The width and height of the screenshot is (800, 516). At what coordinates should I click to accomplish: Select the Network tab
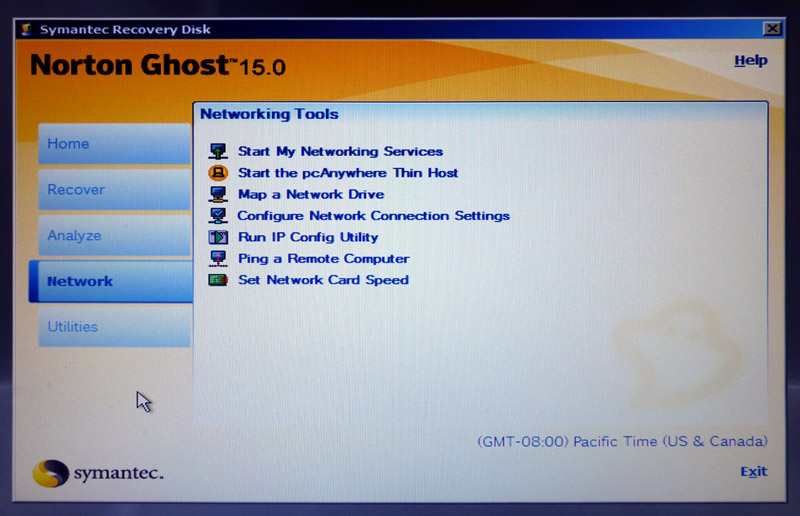click(111, 281)
